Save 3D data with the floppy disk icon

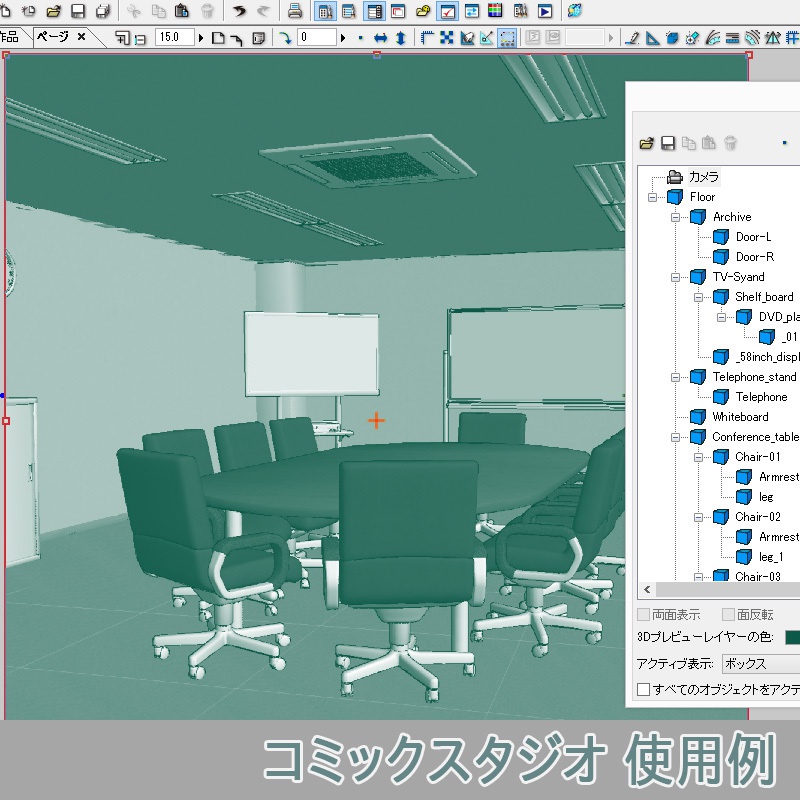point(668,145)
